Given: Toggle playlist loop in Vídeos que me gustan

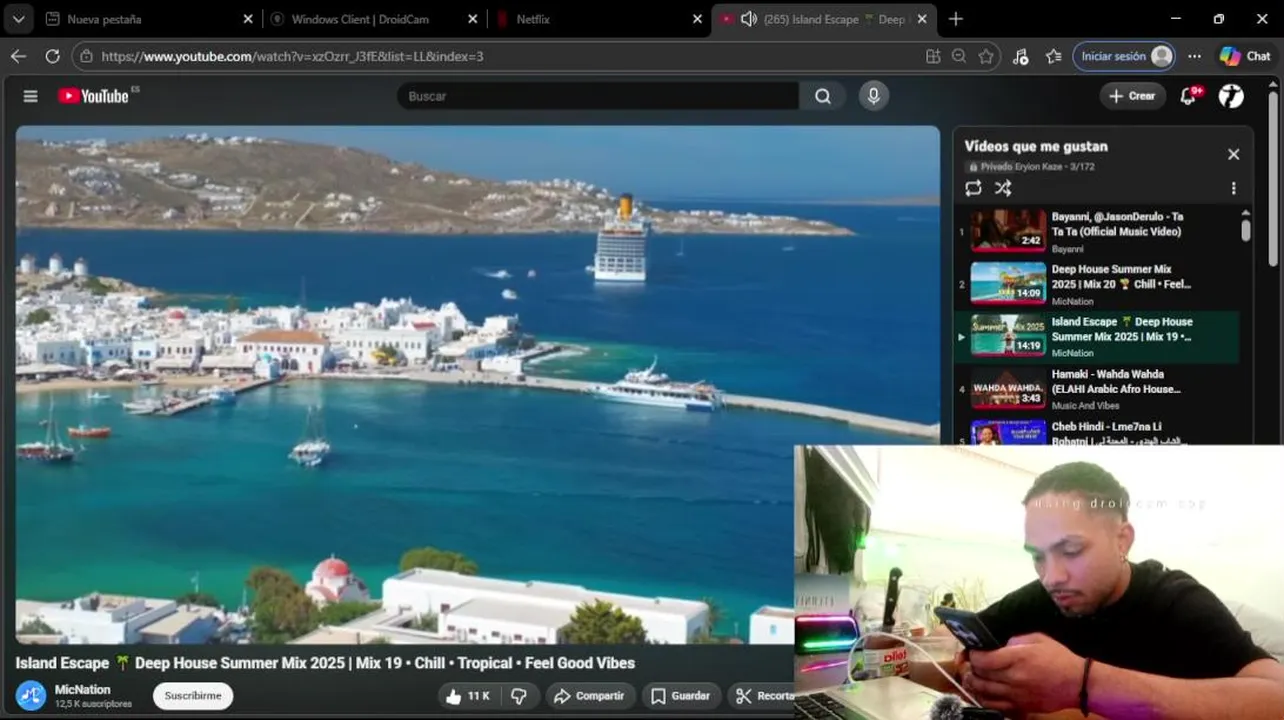Looking at the screenshot, I should tap(973, 188).
